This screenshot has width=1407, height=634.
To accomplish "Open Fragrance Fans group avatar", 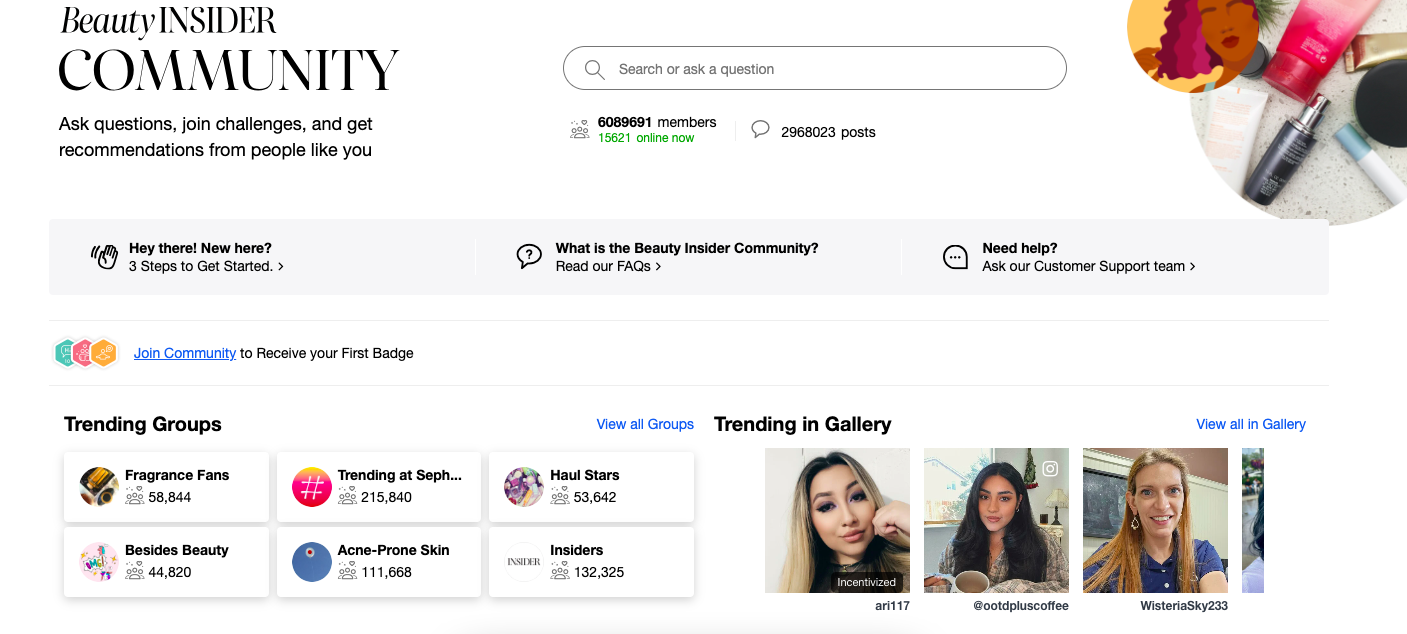I will point(99,487).
